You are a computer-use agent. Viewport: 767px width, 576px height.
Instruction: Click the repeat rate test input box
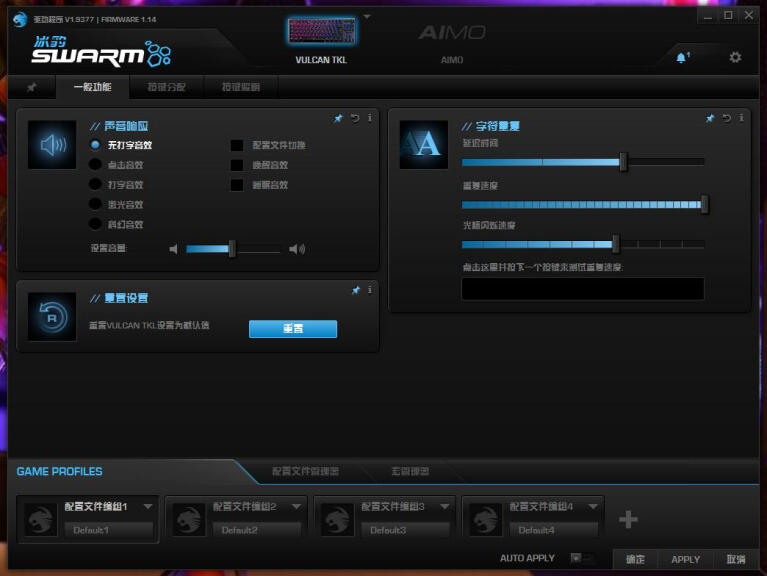(582, 289)
